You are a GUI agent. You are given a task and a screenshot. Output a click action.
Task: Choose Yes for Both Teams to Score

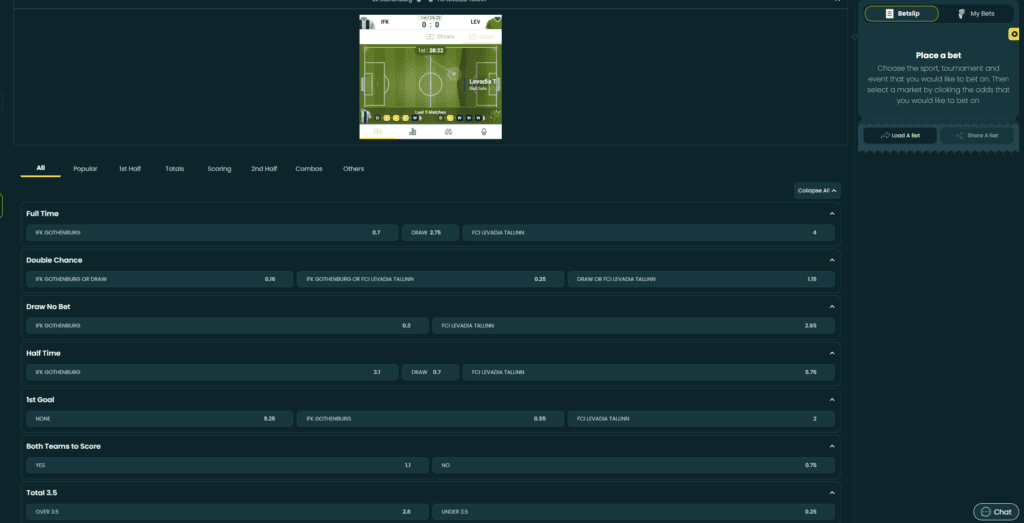click(x=227, y=466)
